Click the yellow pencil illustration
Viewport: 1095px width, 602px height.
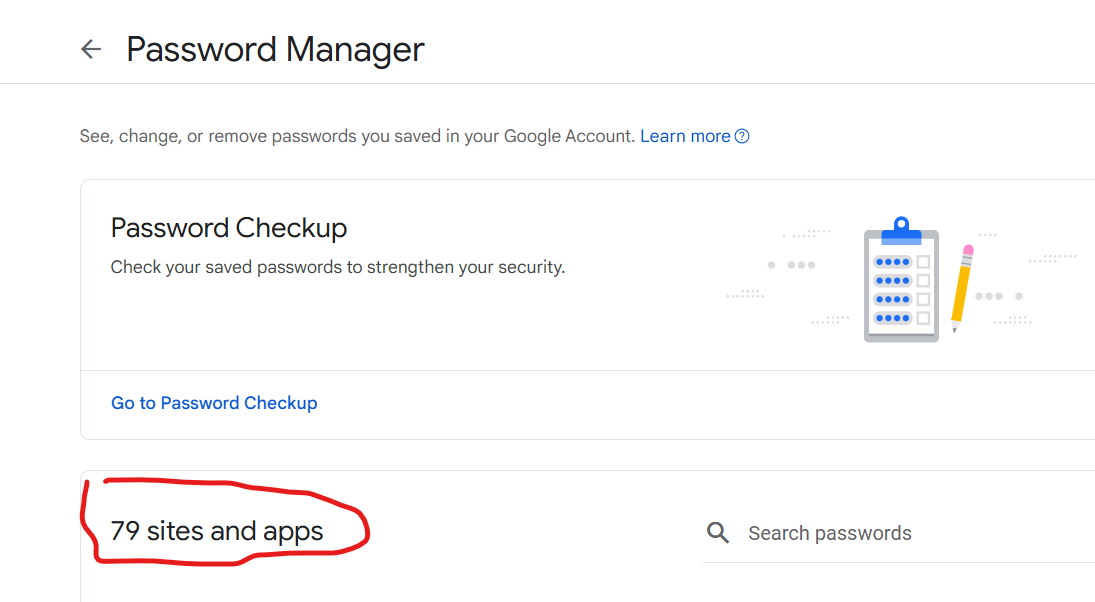(962, 288)
